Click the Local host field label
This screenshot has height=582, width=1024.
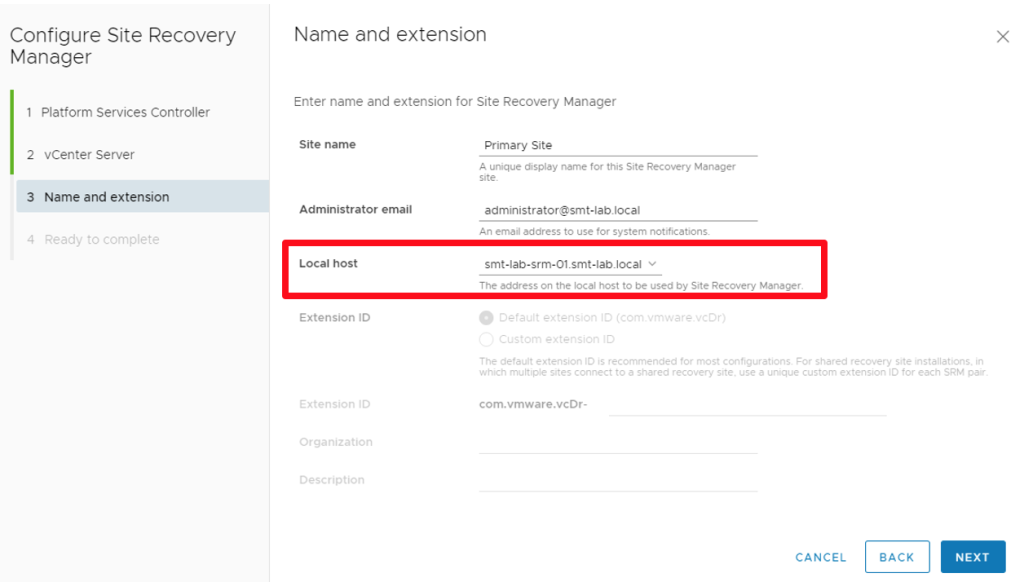coord(328,264)
